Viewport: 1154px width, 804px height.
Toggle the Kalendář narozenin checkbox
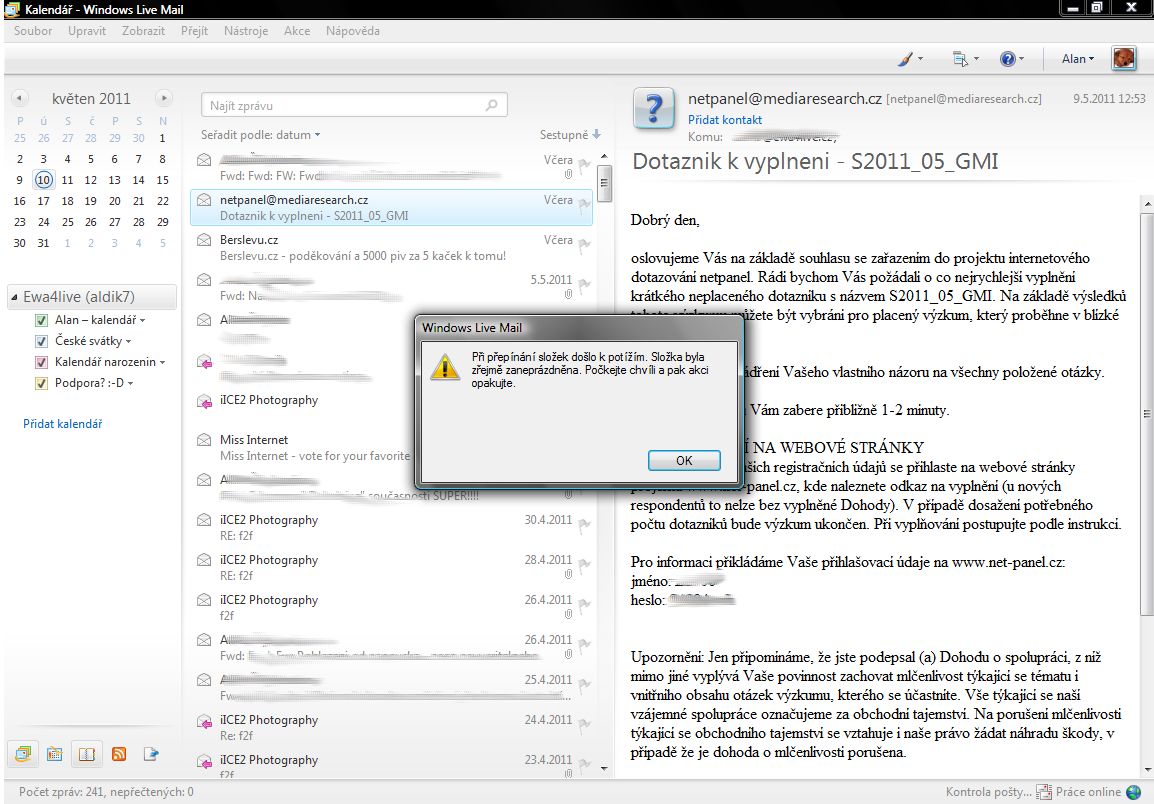click(42, 362)
